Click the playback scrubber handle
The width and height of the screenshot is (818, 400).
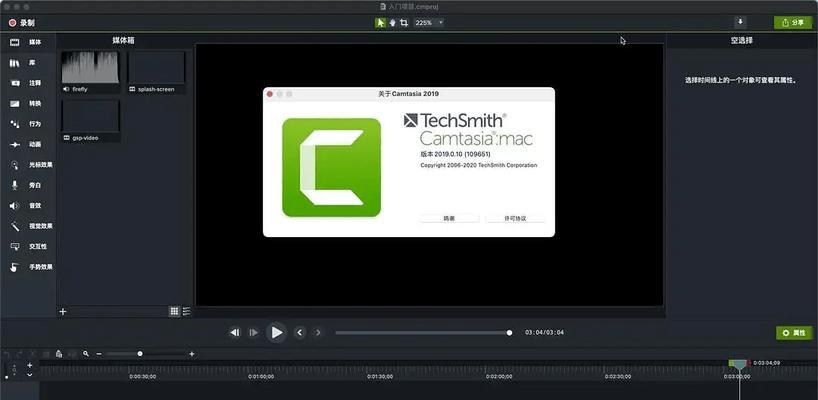[509, 332]
